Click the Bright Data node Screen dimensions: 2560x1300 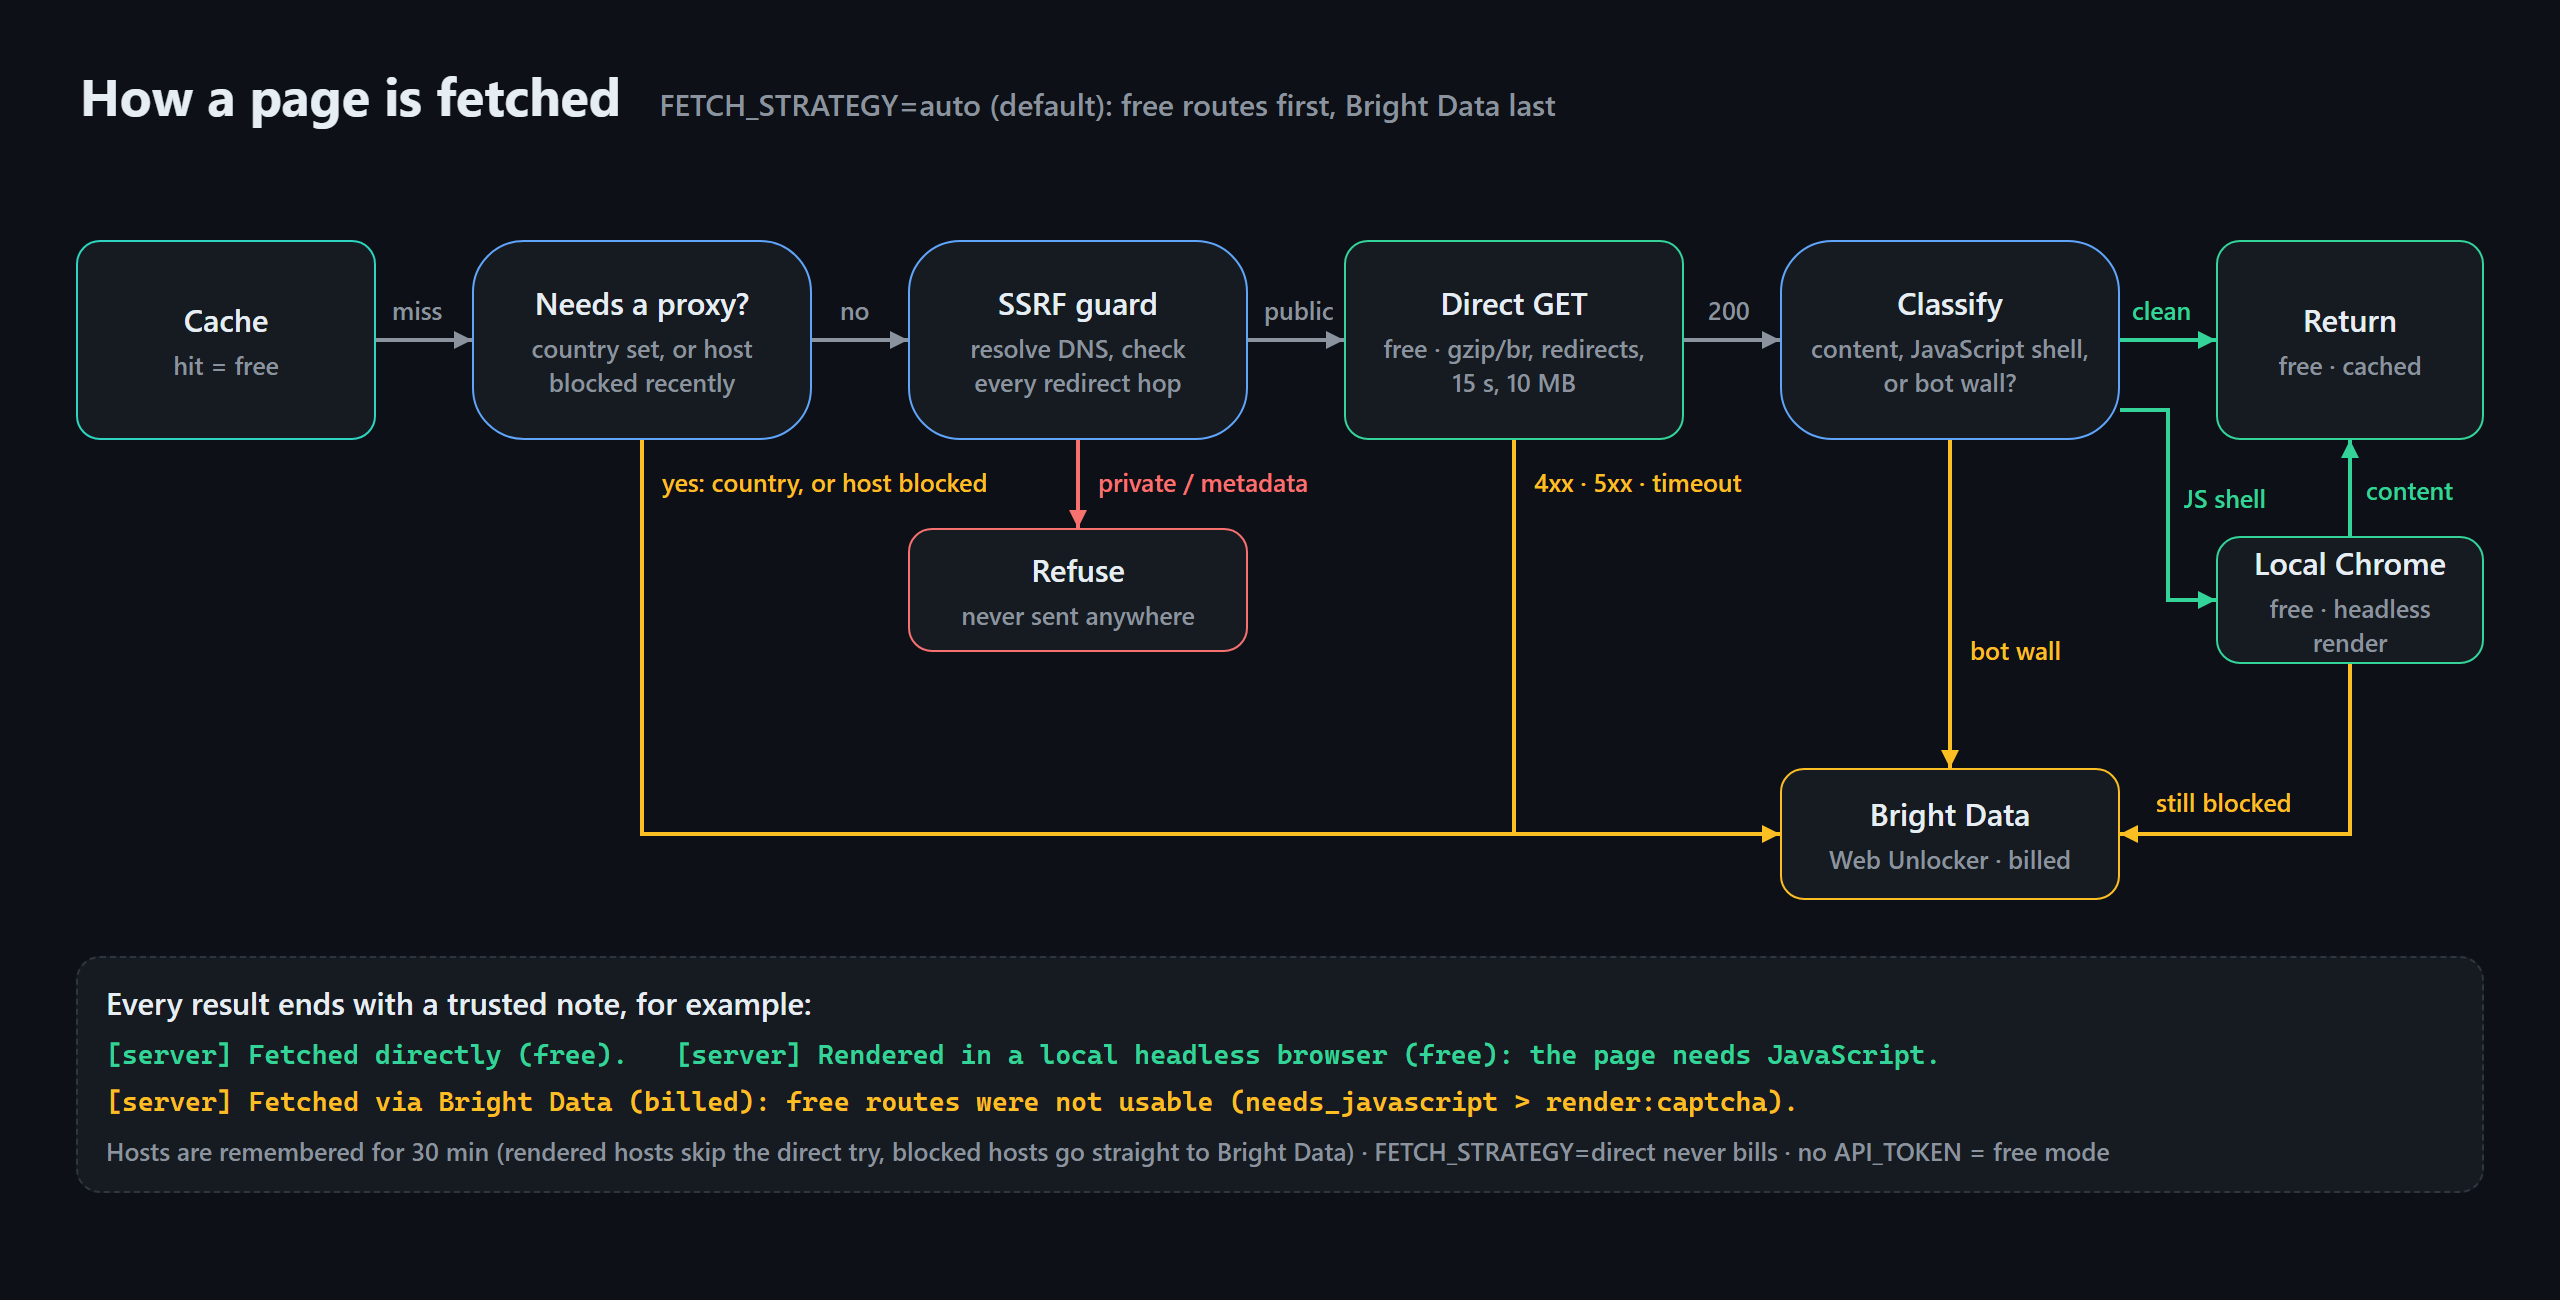(1950, 834)
